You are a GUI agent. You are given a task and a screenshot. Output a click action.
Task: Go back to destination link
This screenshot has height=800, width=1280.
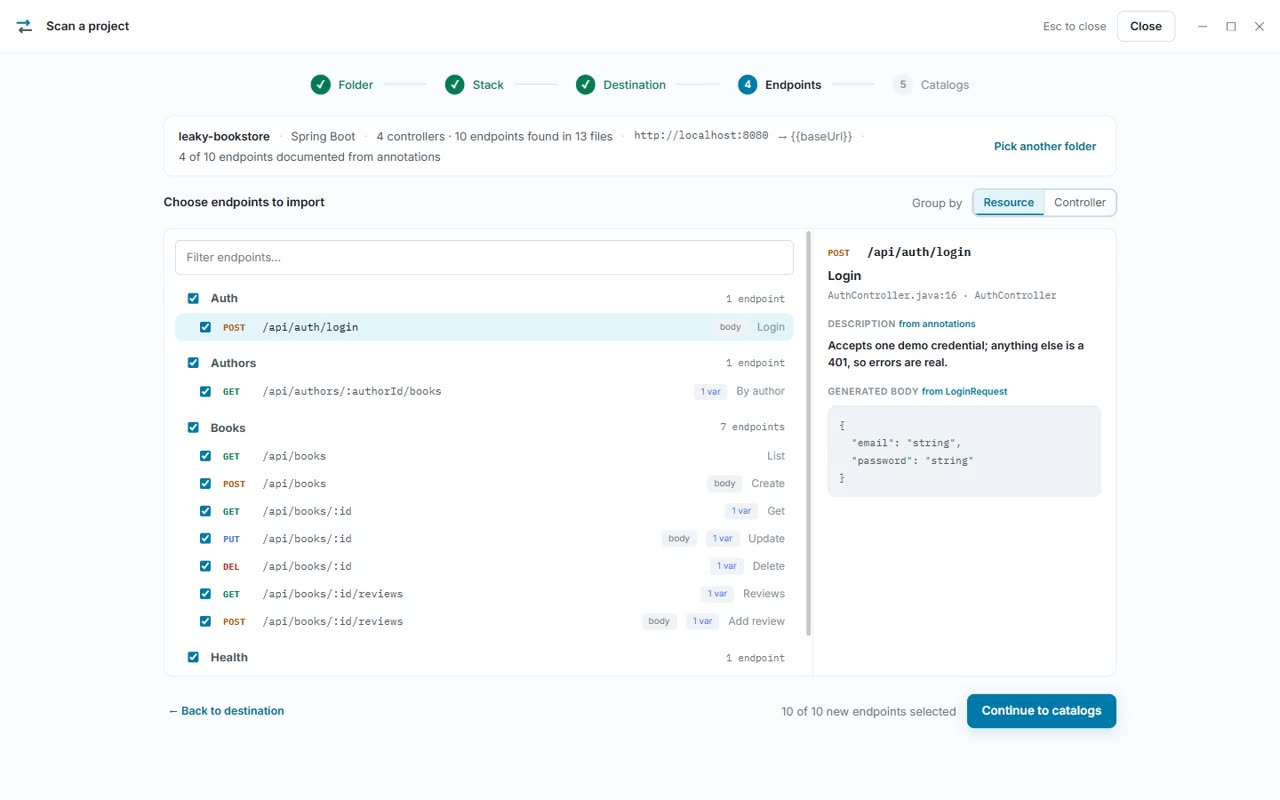click(226, 711)
